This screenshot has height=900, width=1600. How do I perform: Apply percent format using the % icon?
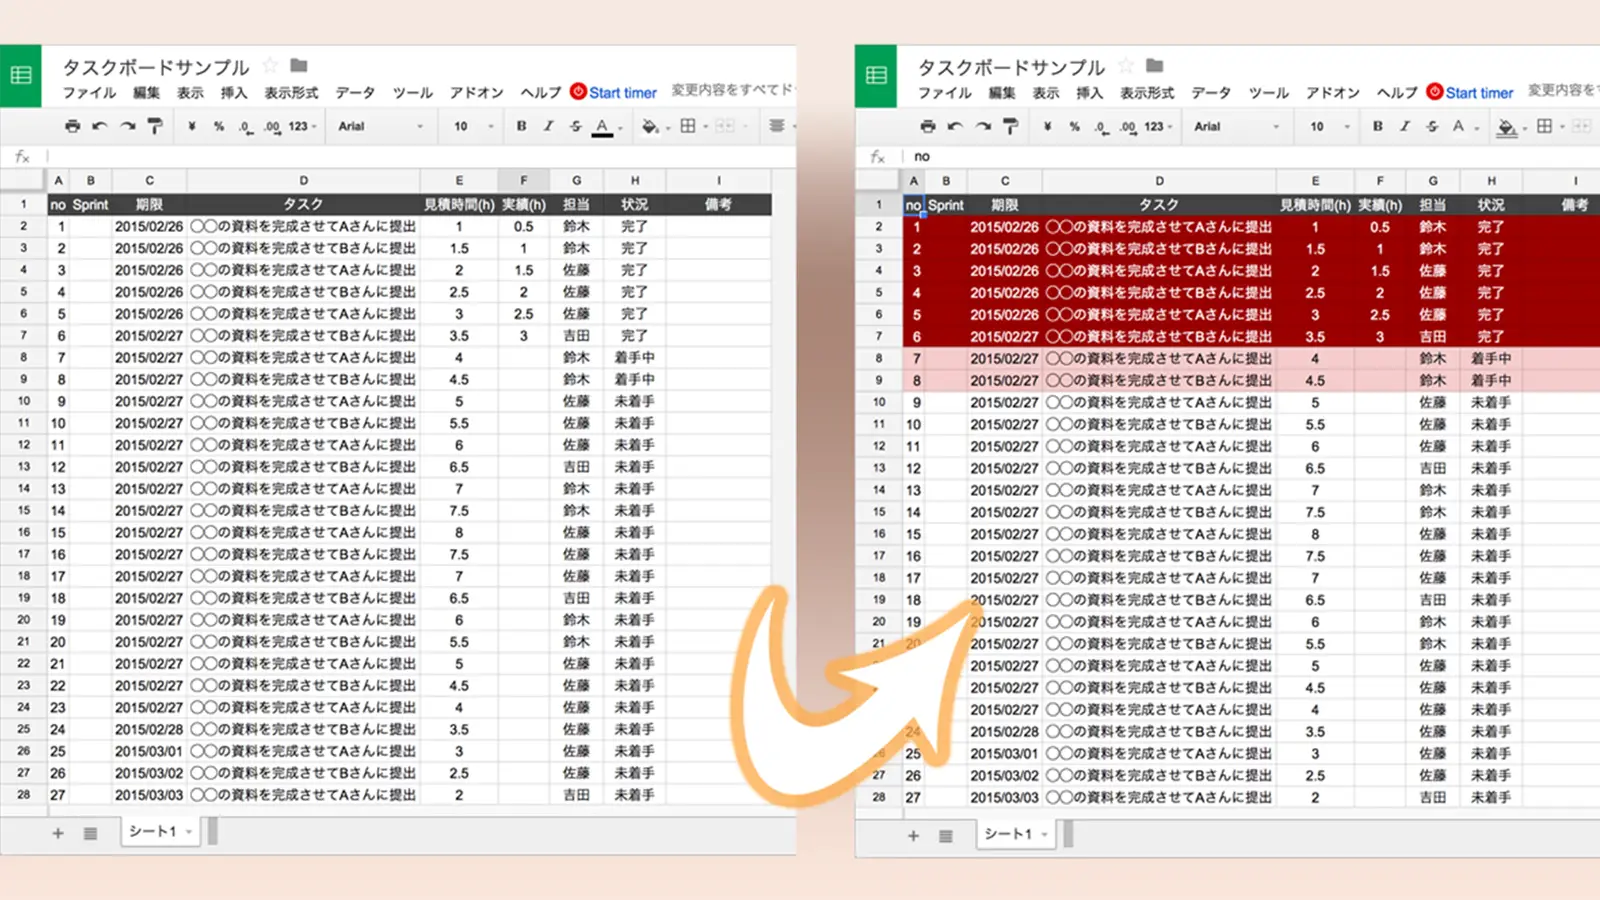tap(218, 126)
